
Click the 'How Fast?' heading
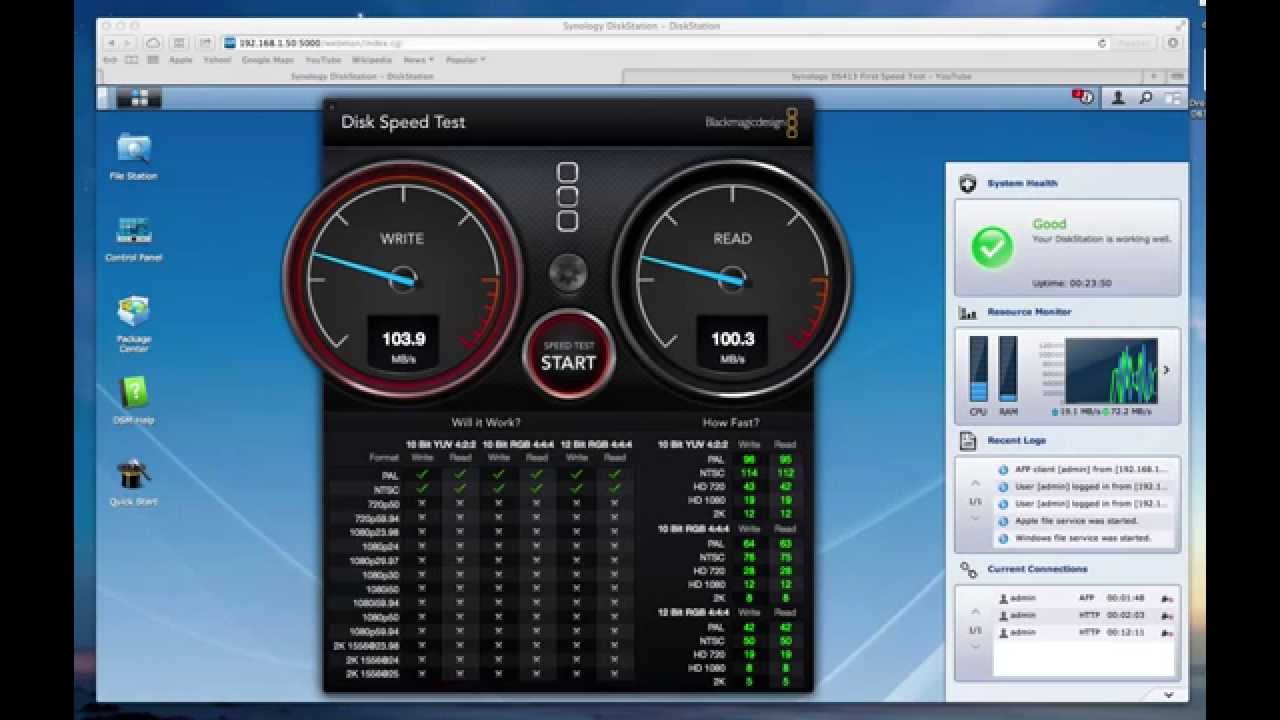(731, 423)
